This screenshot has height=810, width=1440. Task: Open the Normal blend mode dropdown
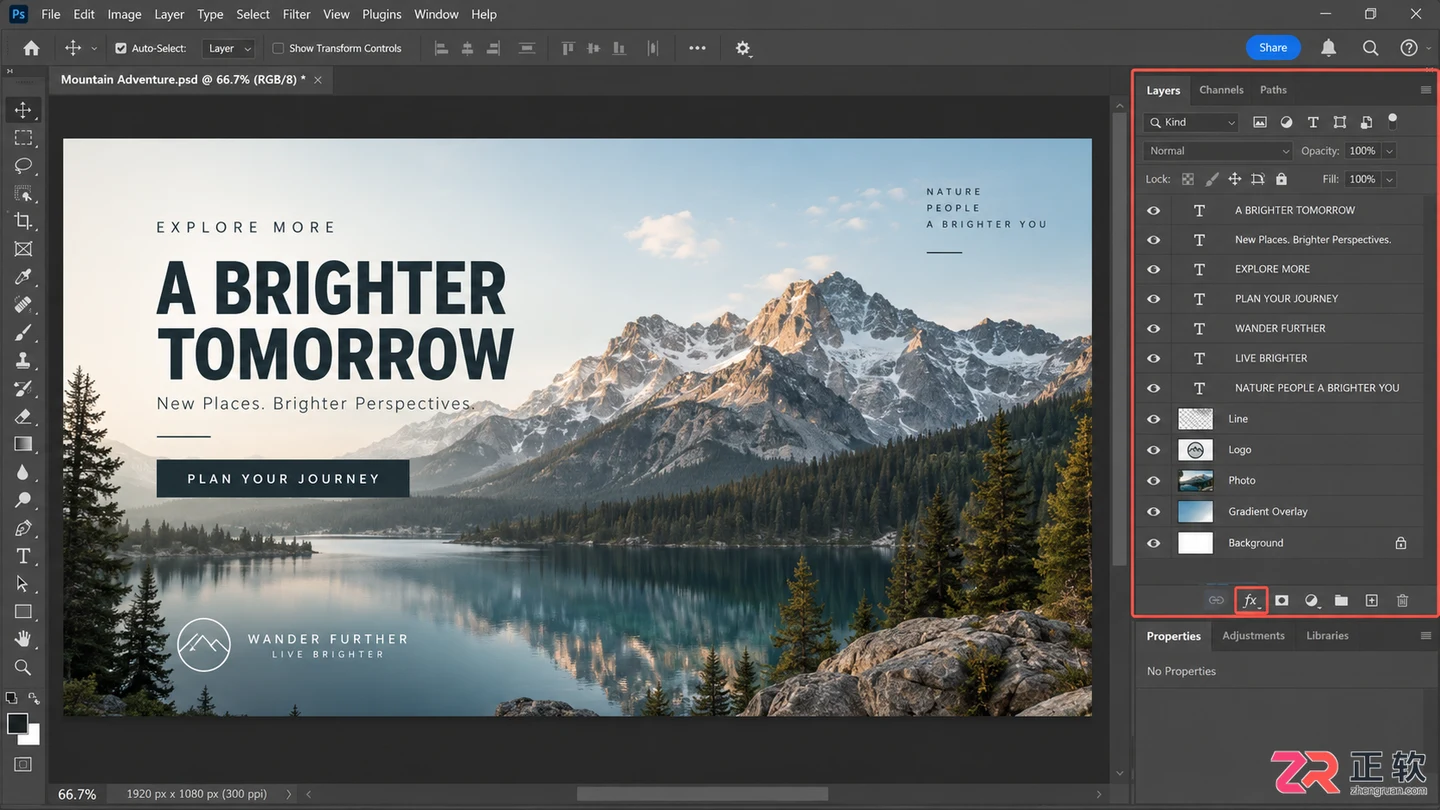coord(1219,151)
